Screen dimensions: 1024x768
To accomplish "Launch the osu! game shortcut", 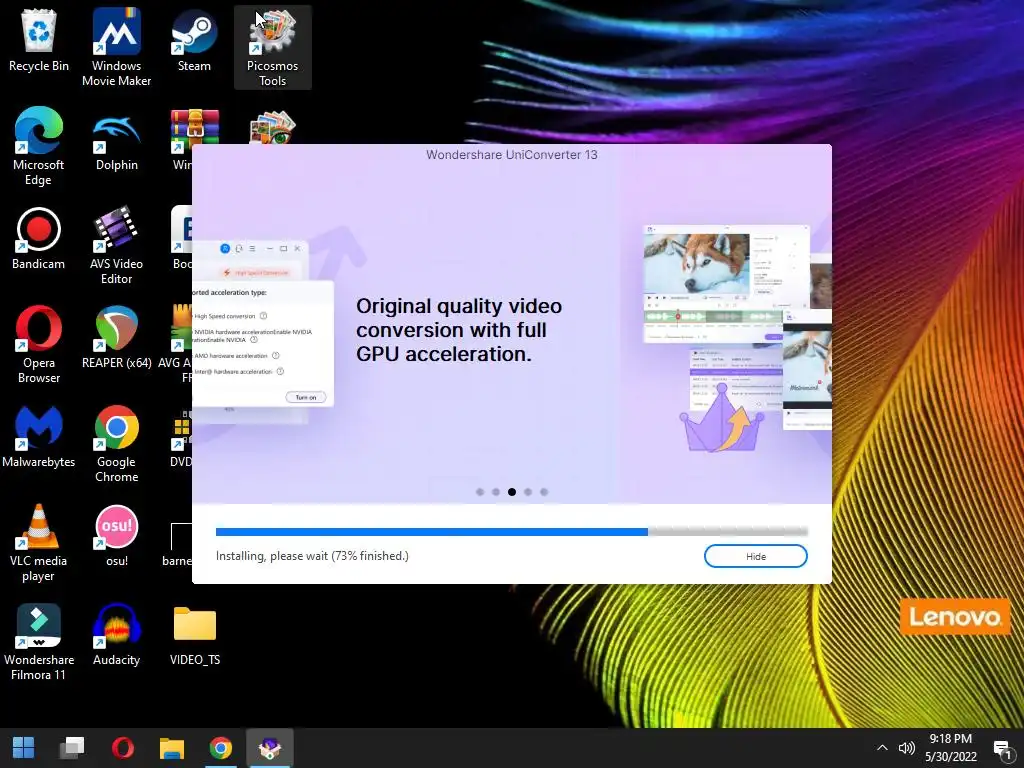I will pyautogui.click(x=116, y=537).
